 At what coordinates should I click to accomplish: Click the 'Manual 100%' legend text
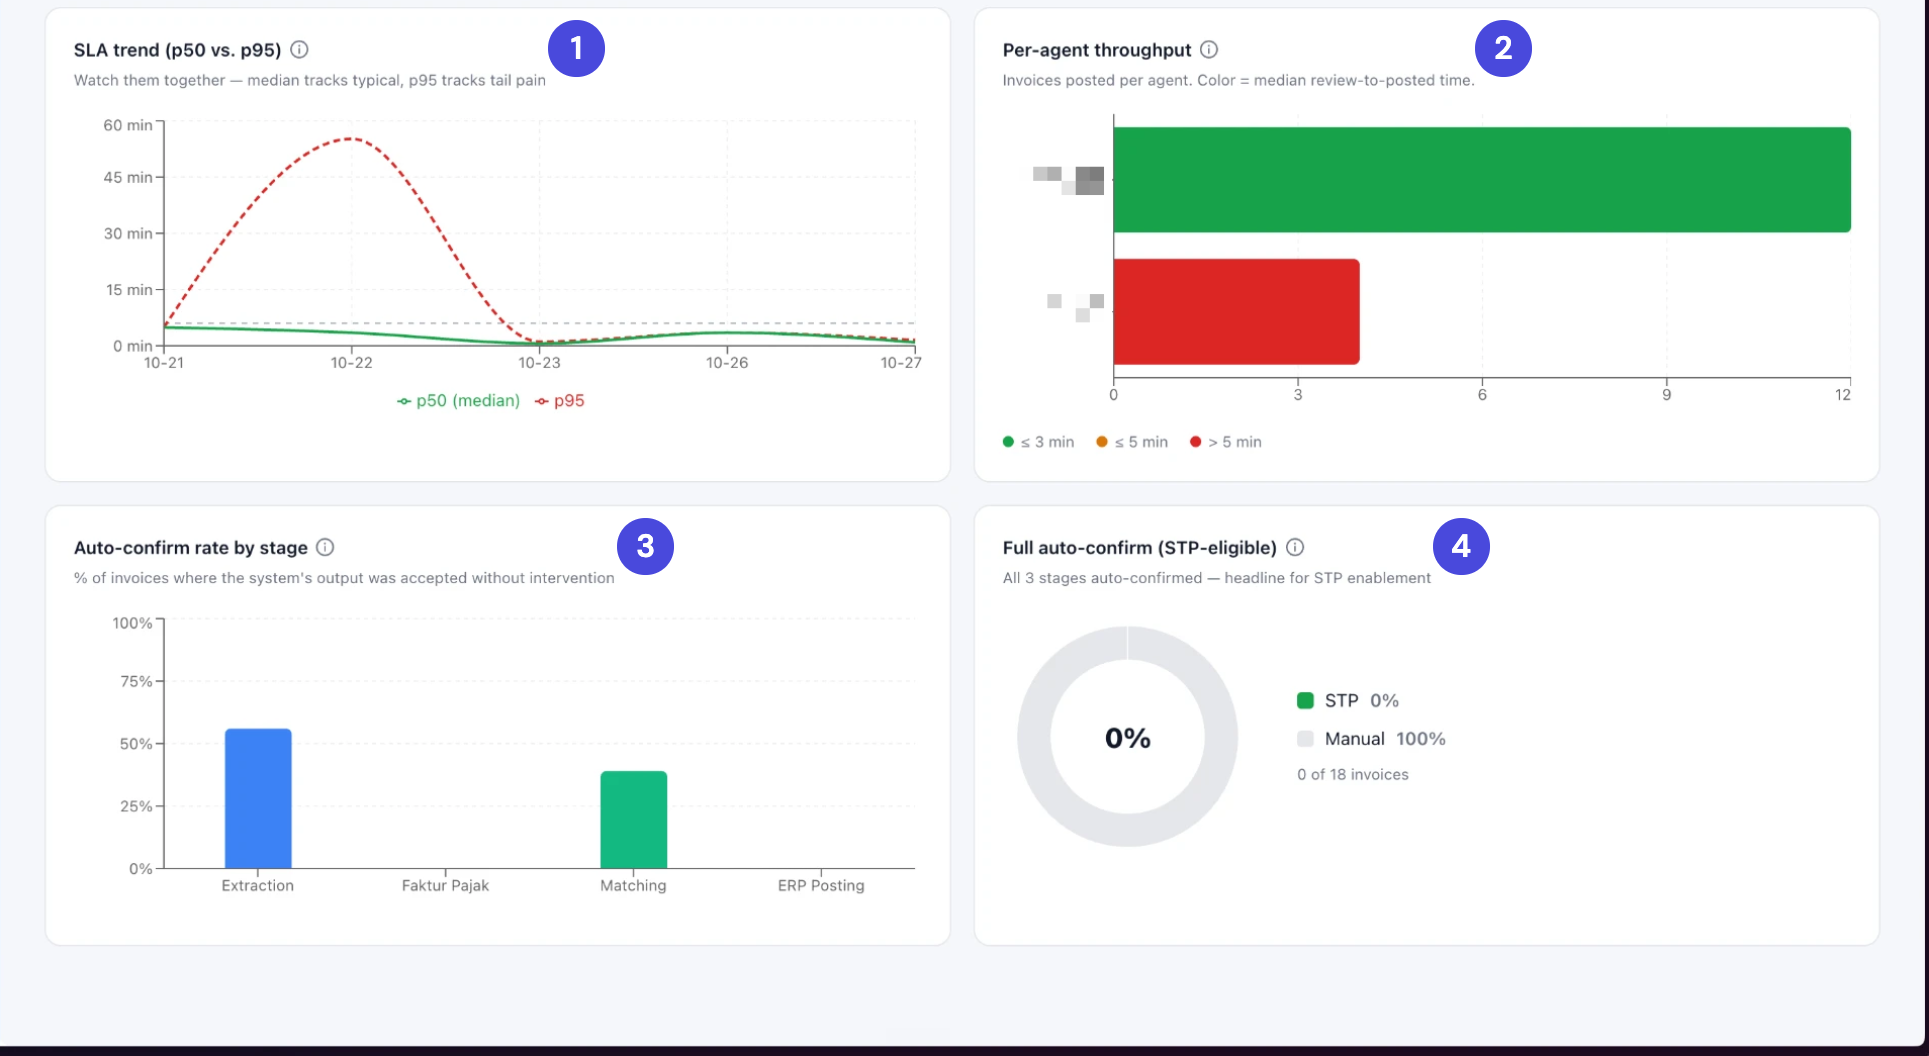(x=1385, y=739)
